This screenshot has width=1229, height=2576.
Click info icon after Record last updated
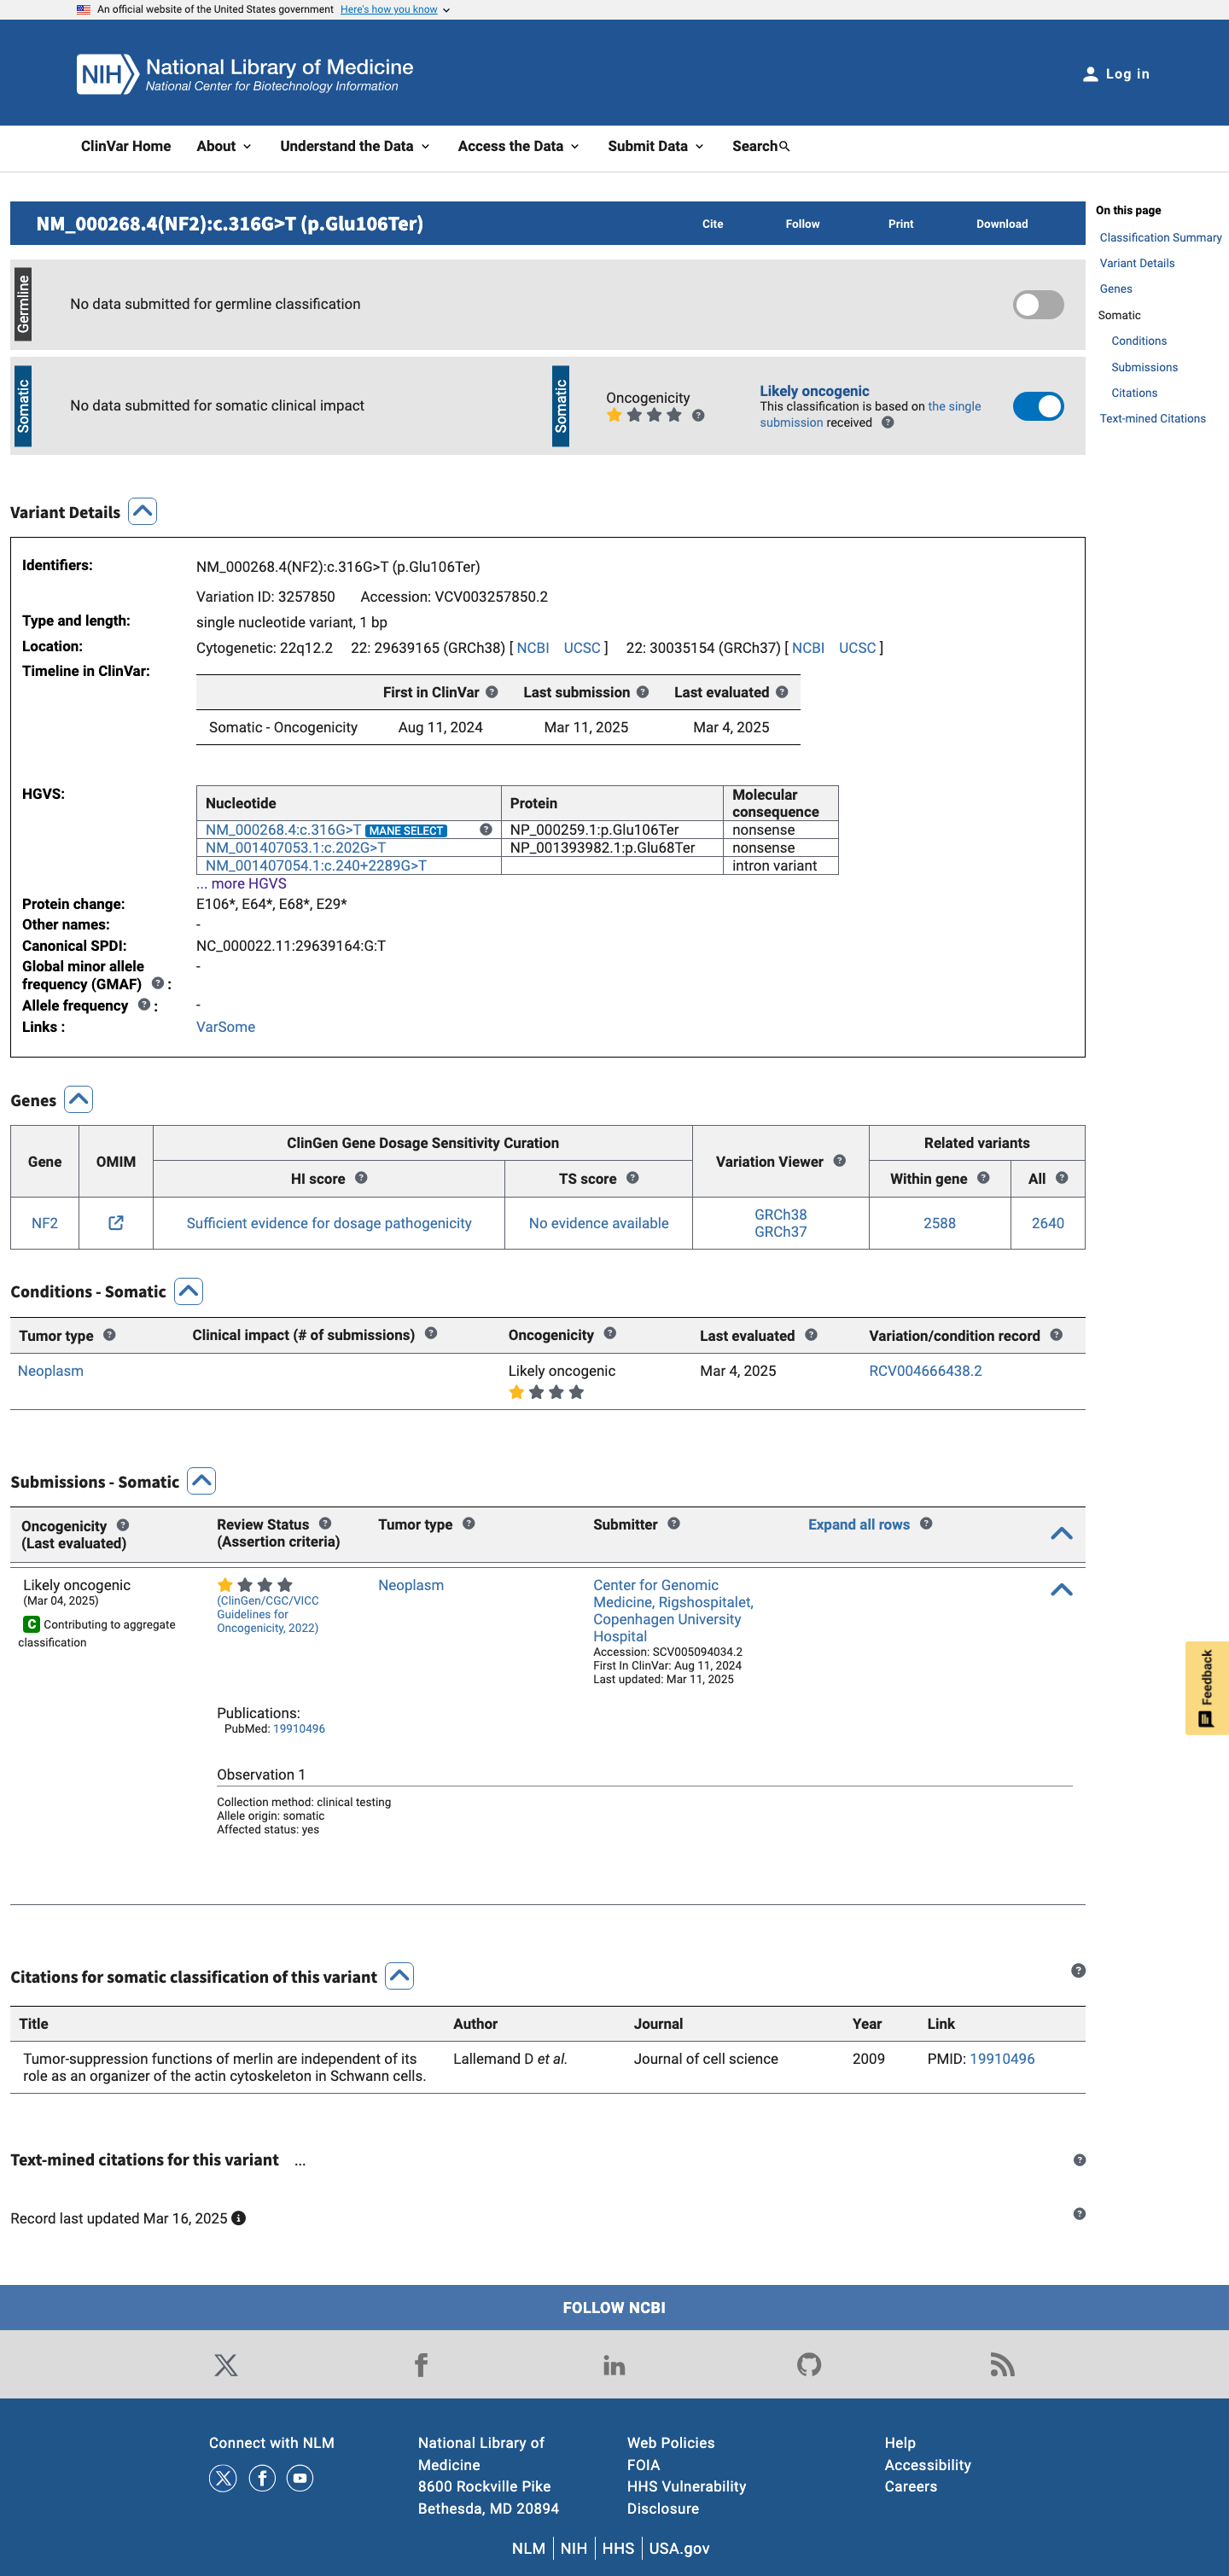(238, 2218)
